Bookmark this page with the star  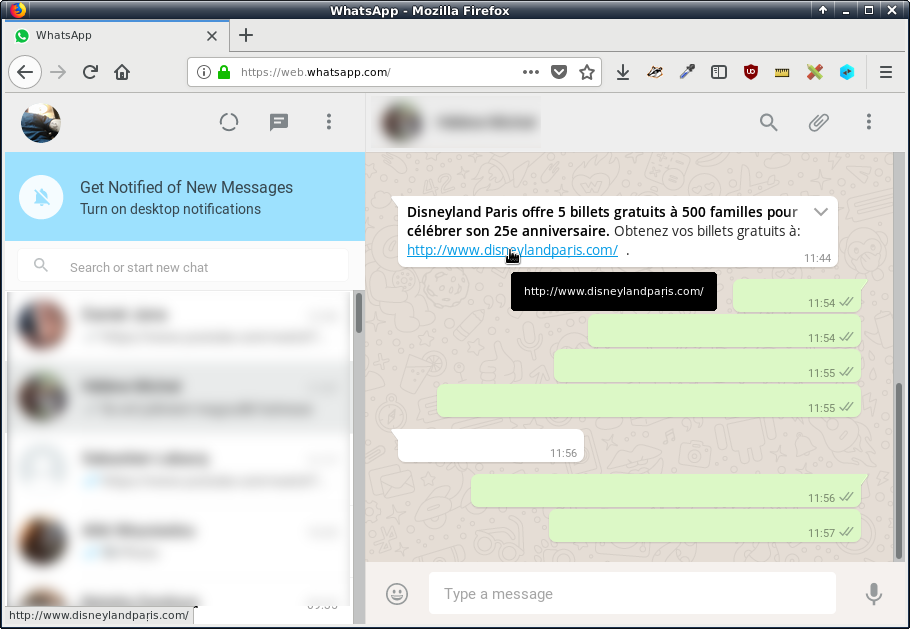tap(587, 72)
